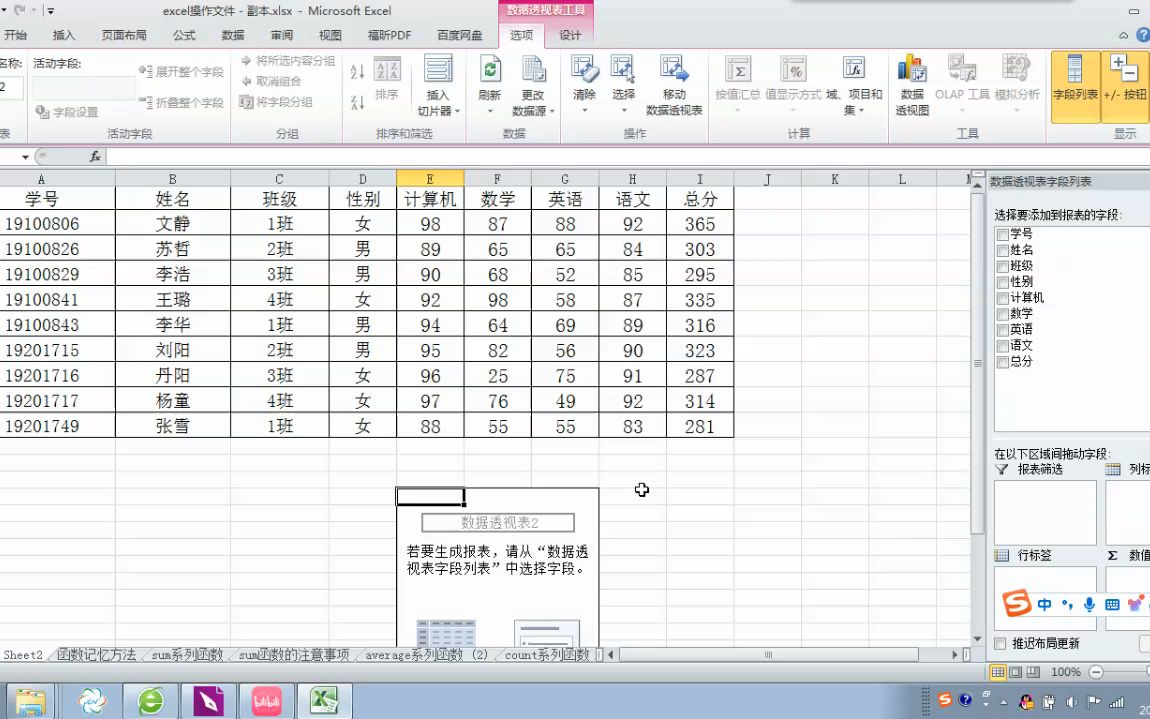The width and height of the screenshot is (1150, 719).
Task: Enable 推迟布局更新 checkbox
Action: click(1000, 643)
